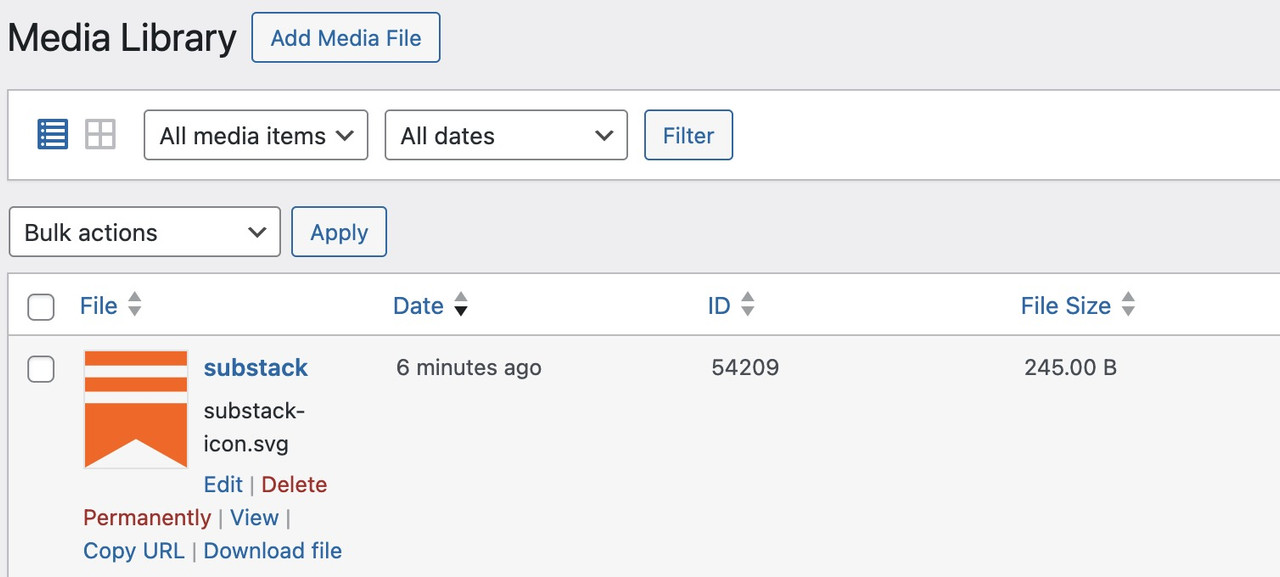This screenshot has height=577, width=1280.
Task: Click the ID sort arrows
Action: tap(747, 305)
